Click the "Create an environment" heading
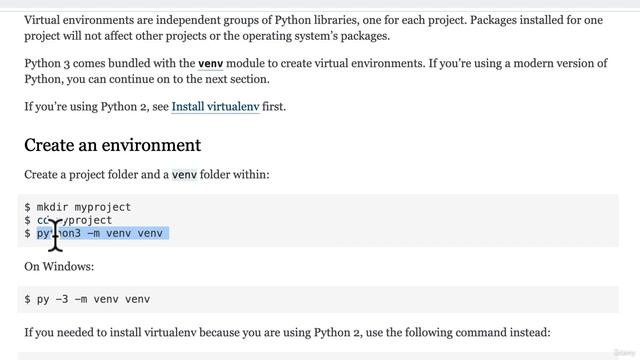This screenshot has width=640, height=360. (x=113, y=145)
